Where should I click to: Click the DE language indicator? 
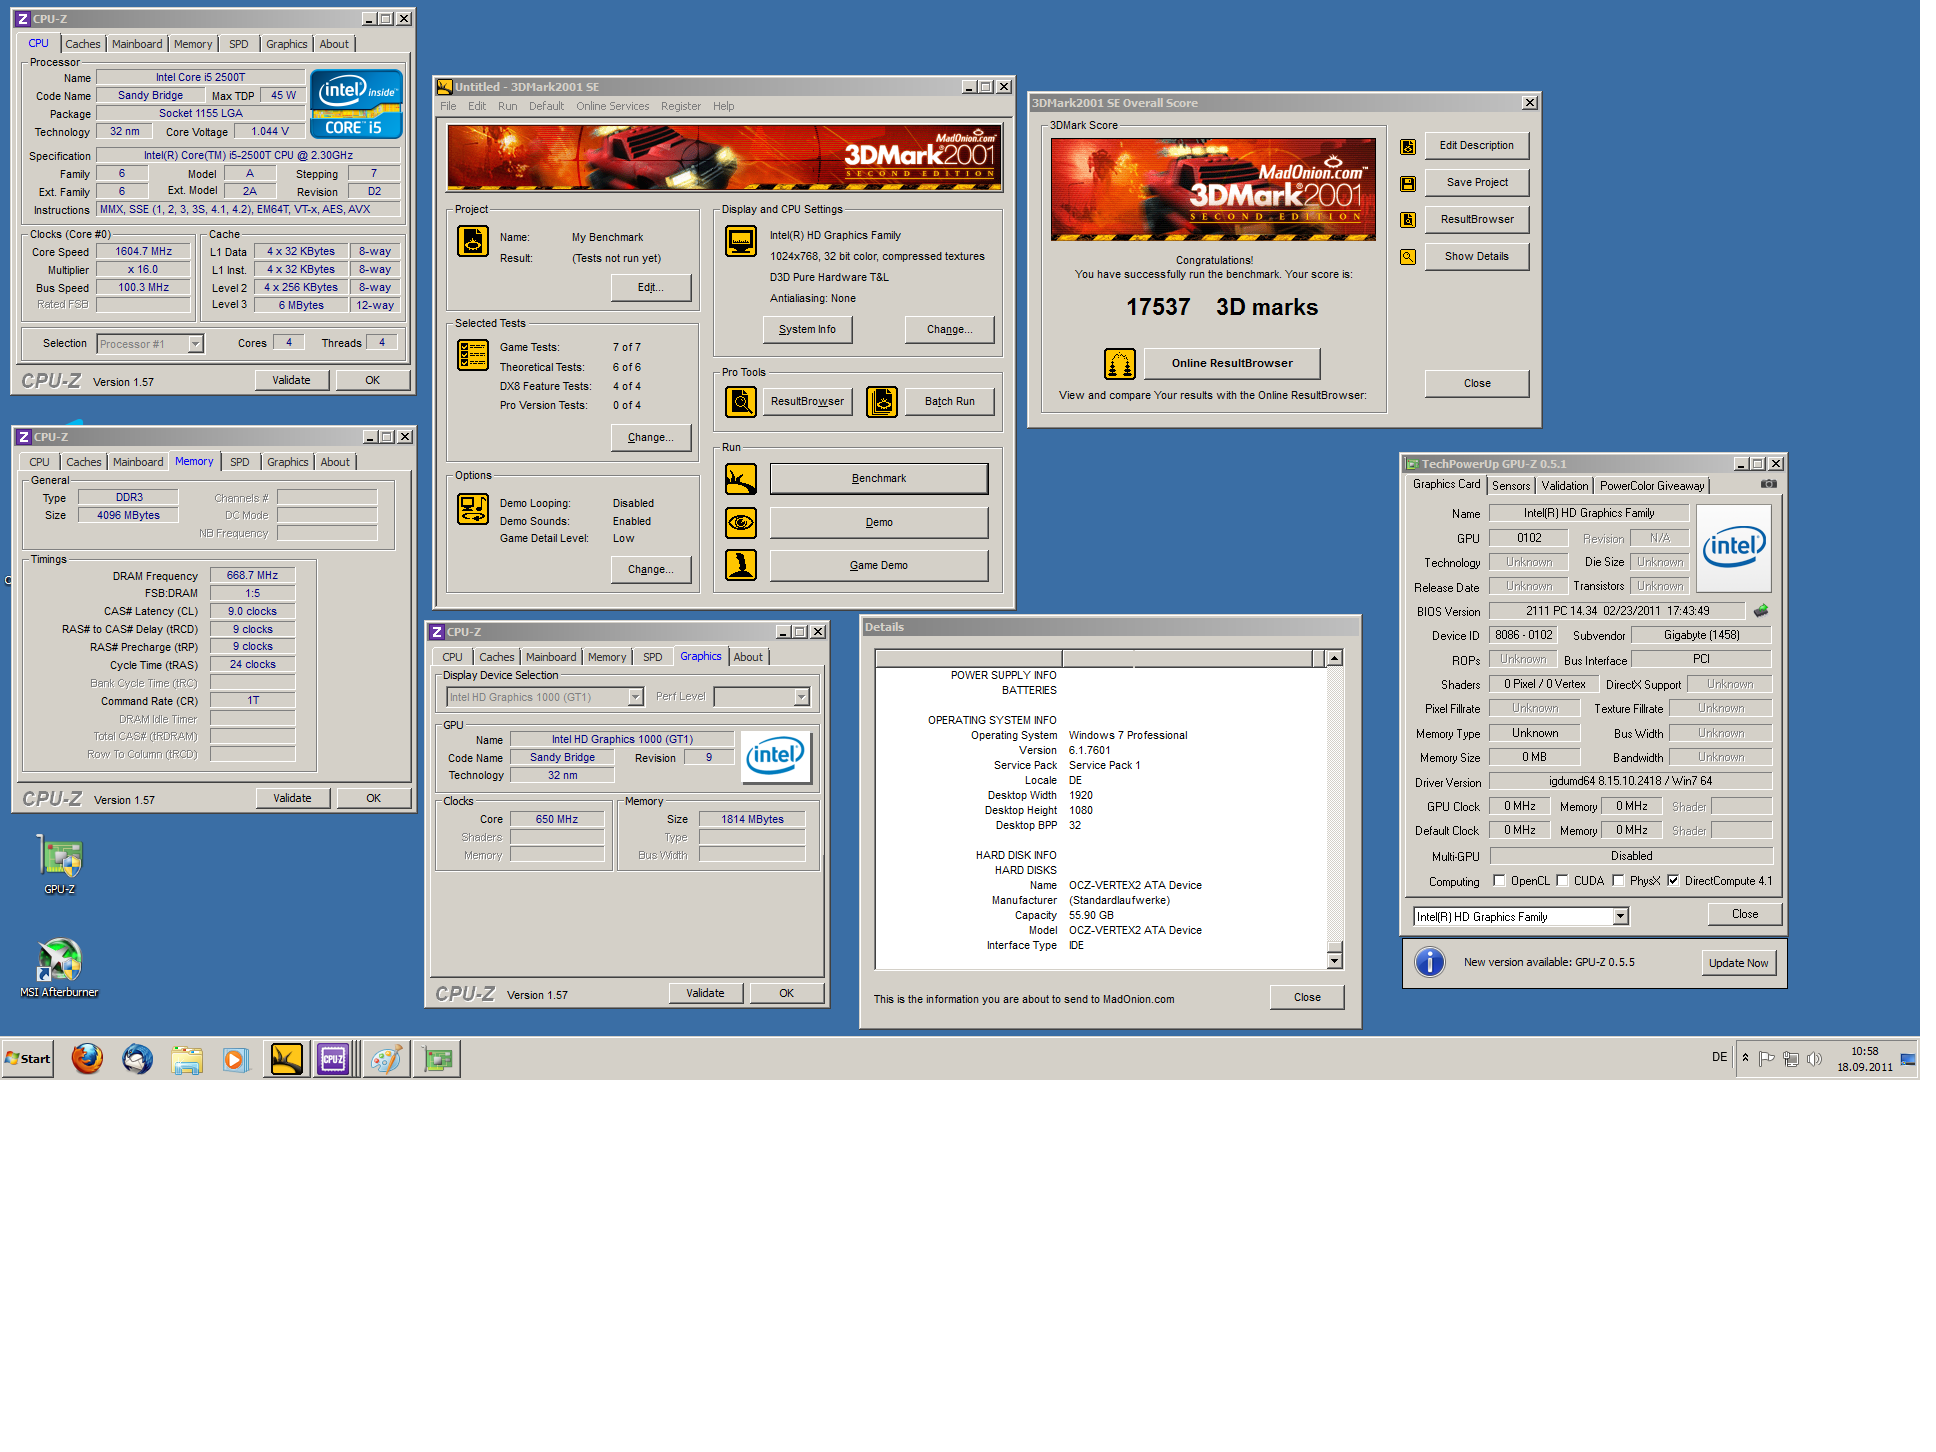coord(1719,1057)
